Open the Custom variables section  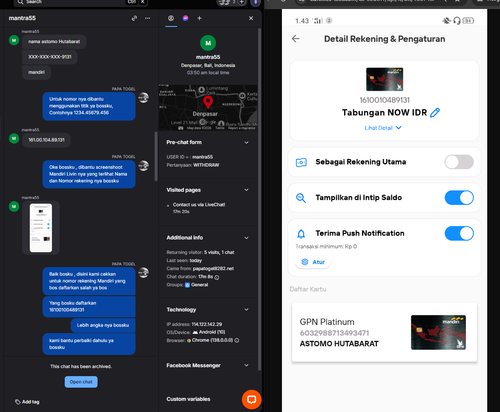pos(188,399)
